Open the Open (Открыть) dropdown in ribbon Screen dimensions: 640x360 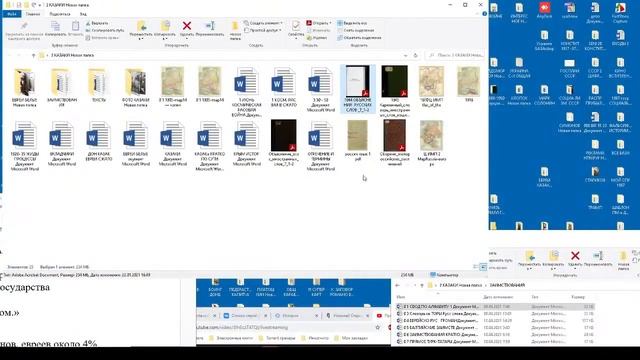tap(318, 23)
